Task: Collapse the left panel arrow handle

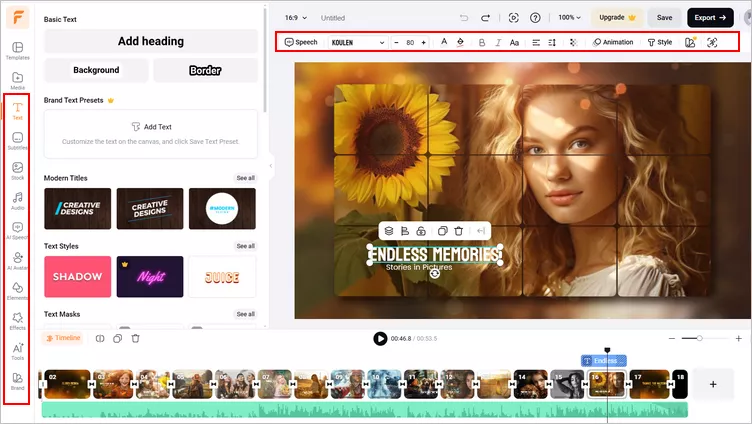Action: 270,166
